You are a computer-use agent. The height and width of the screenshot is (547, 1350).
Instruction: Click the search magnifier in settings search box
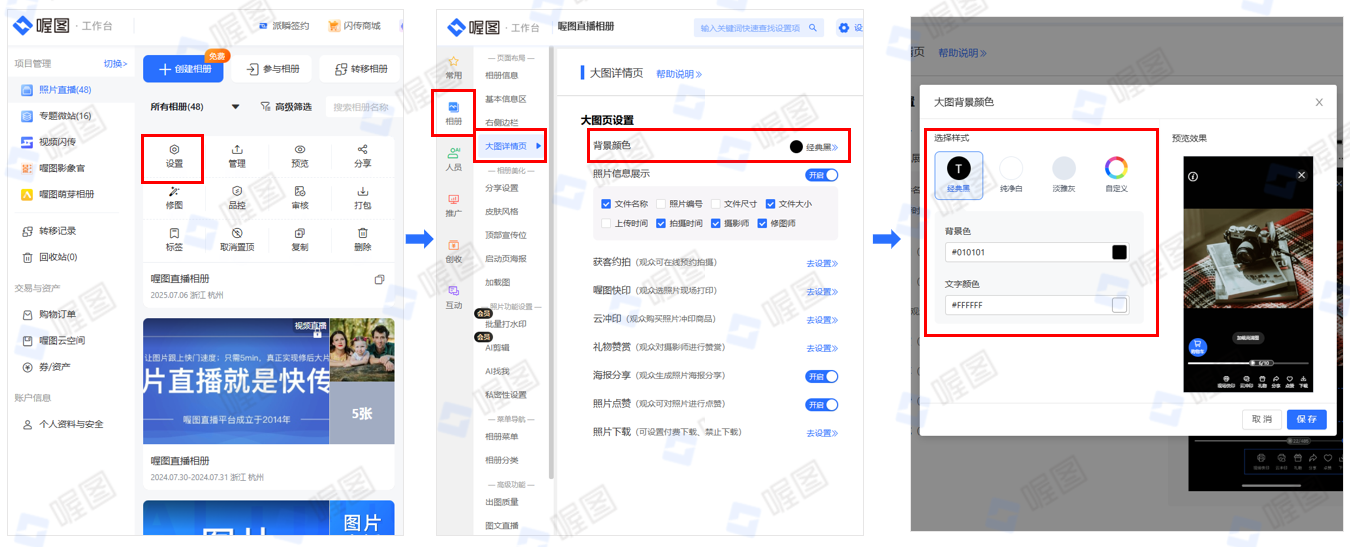point(813,28)
